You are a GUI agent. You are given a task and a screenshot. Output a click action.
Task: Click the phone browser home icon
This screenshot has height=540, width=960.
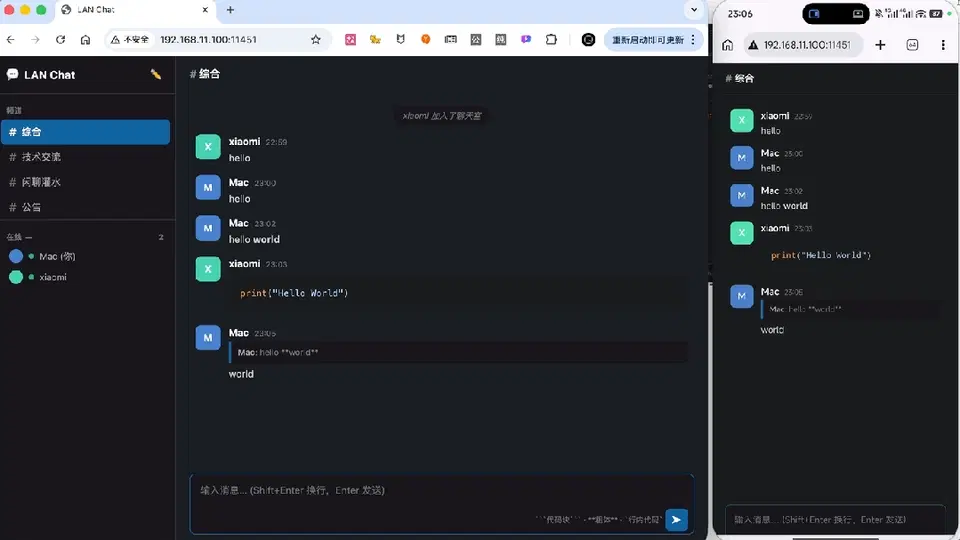(727, 45)
